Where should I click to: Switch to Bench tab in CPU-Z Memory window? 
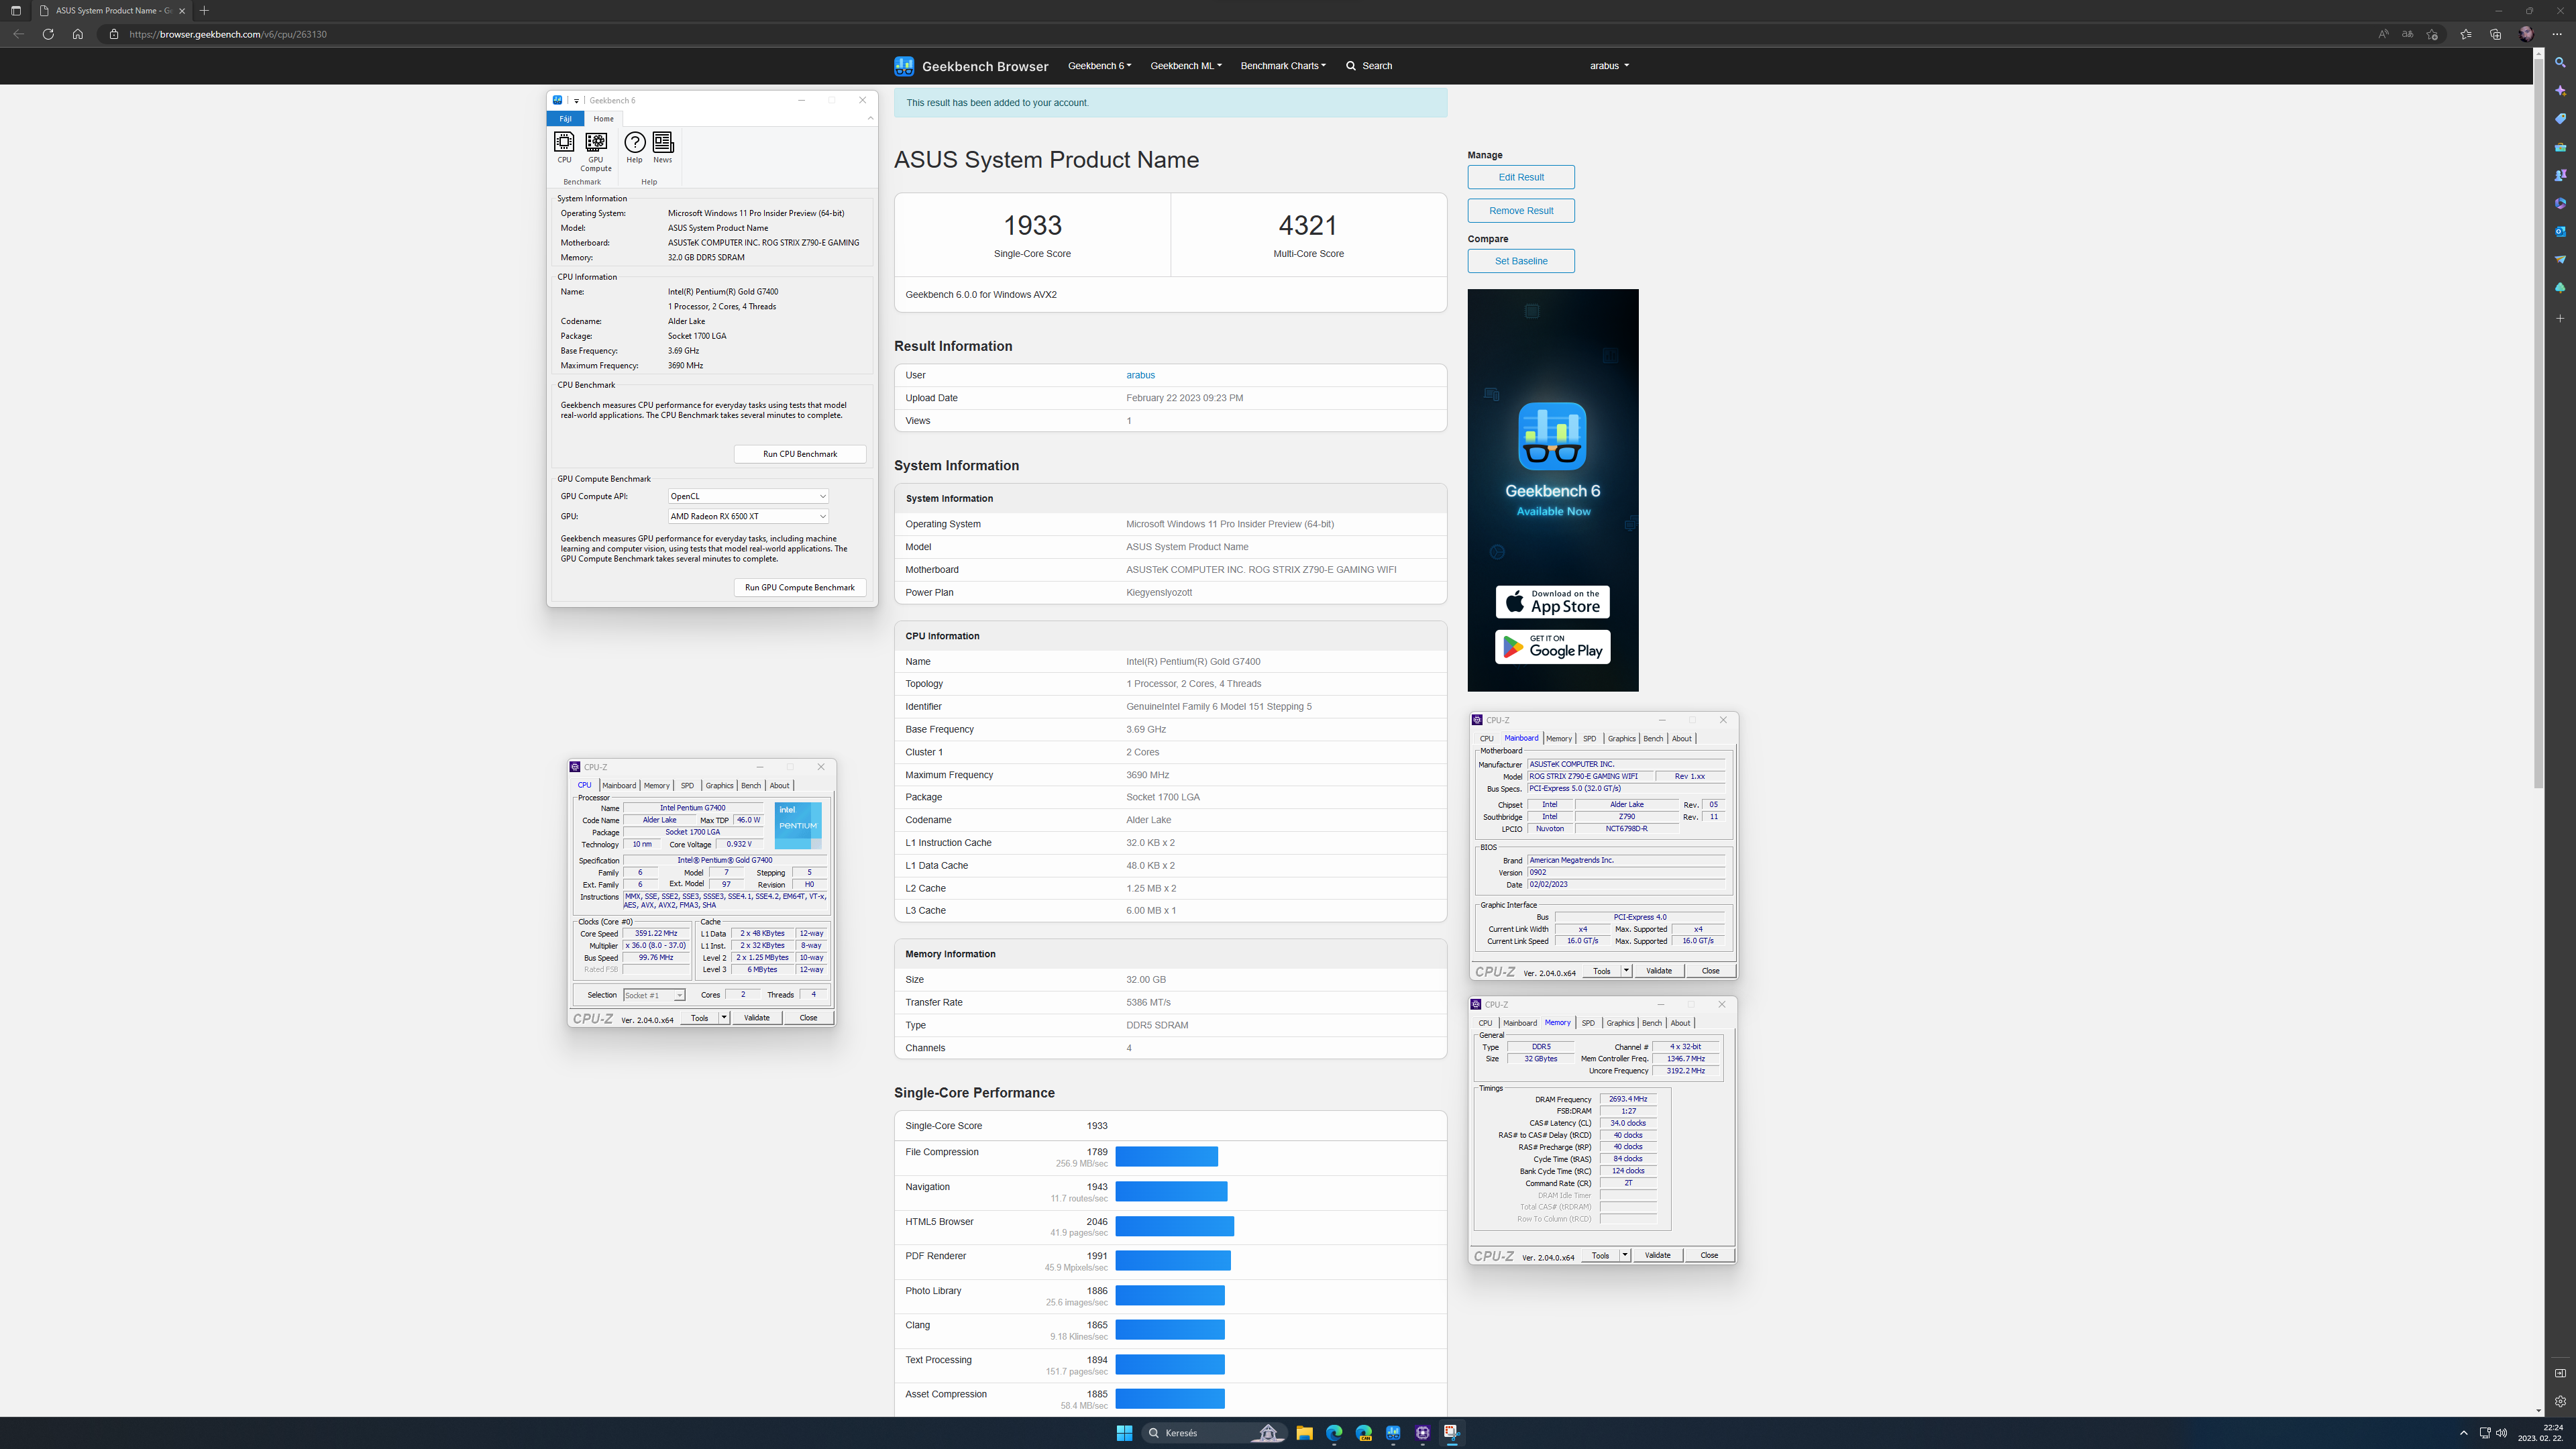(1652, 1023)
